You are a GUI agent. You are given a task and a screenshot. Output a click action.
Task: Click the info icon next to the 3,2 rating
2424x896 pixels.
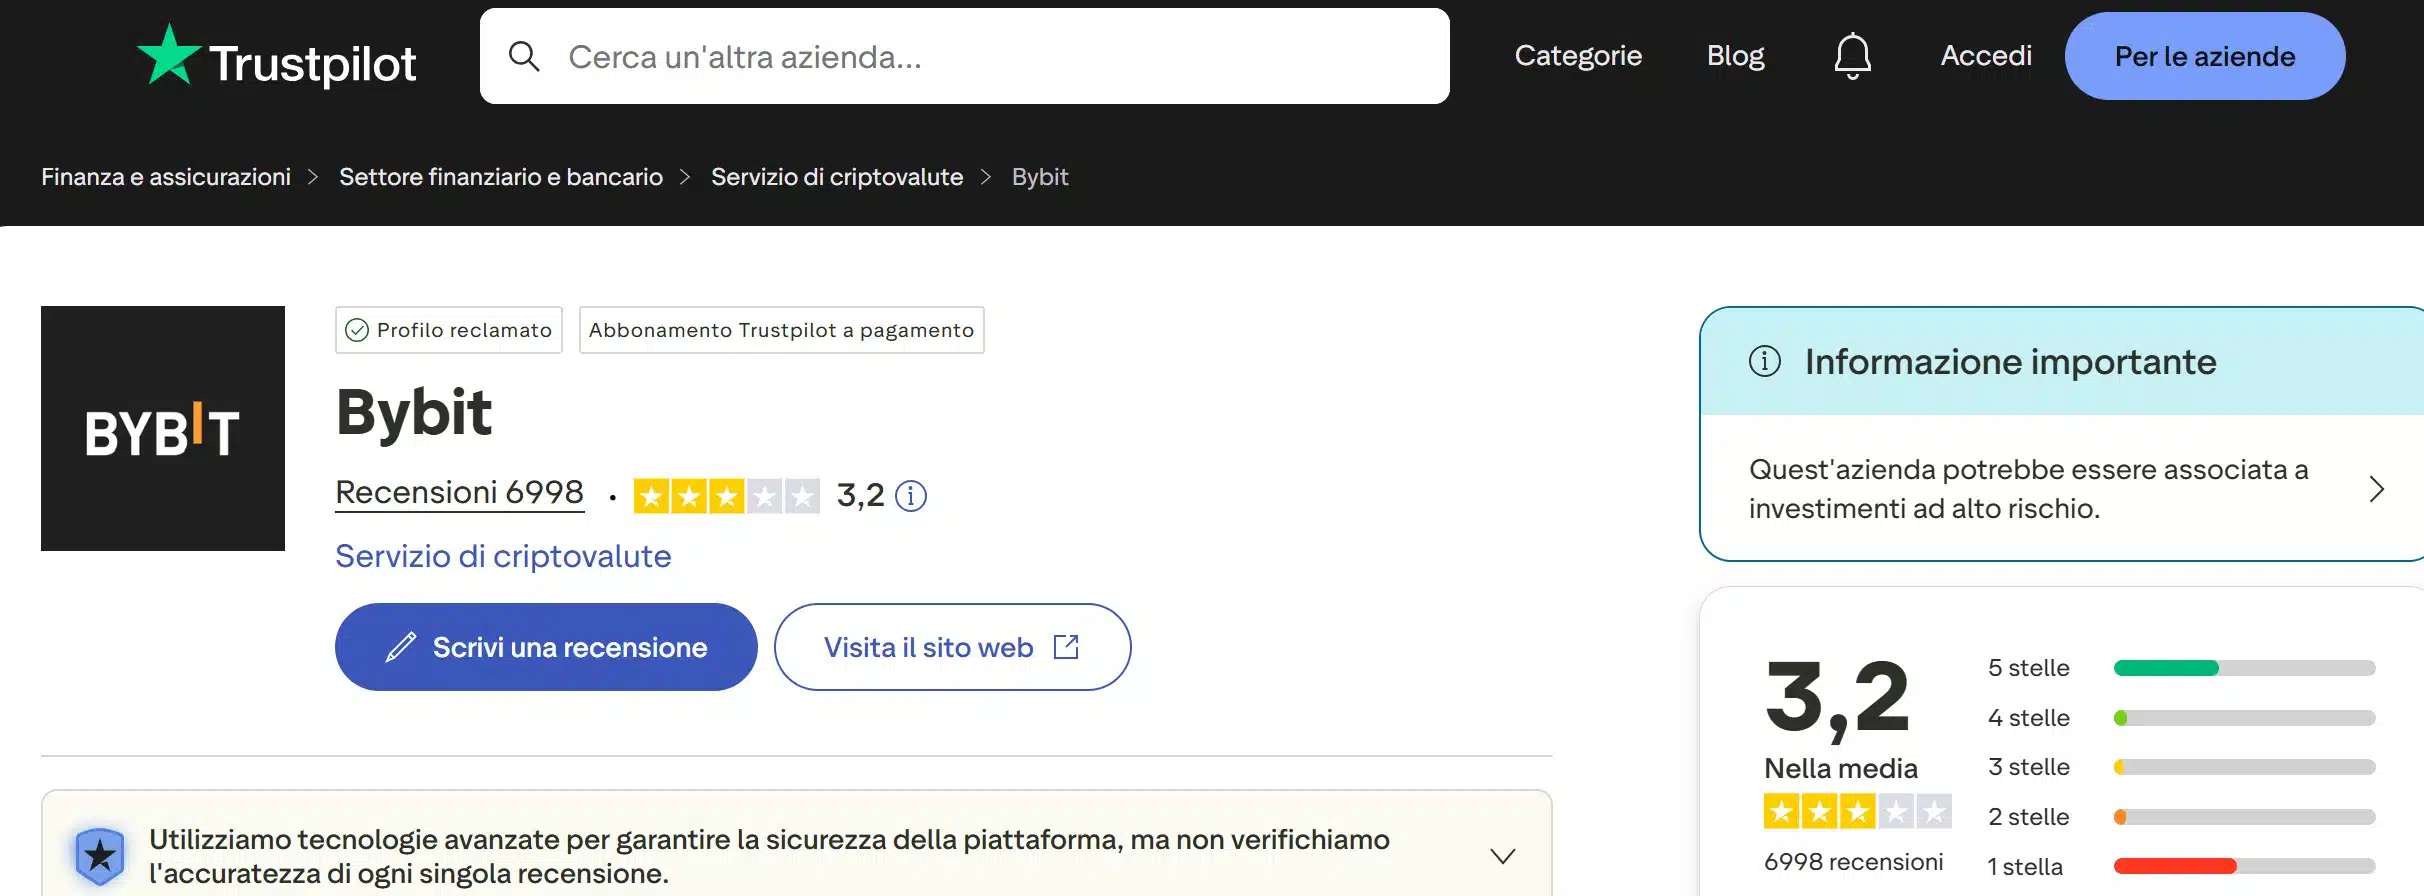(909, 495)
